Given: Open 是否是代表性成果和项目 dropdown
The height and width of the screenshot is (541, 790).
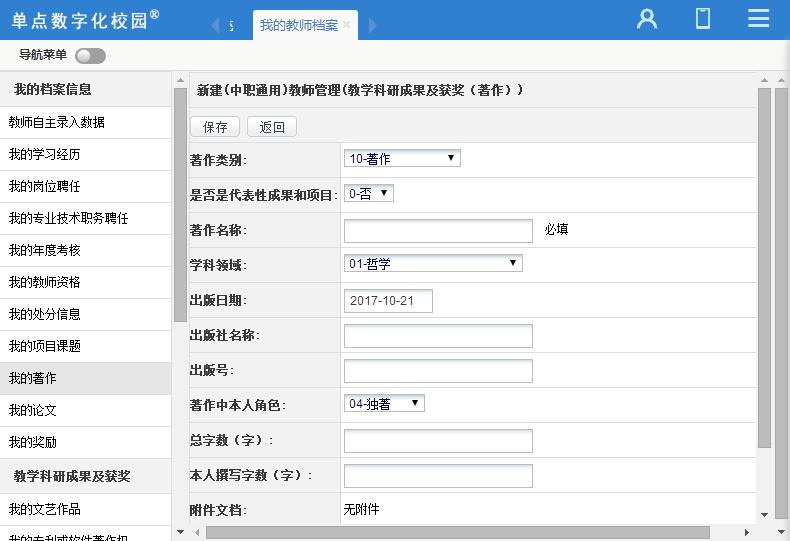Looking at the screenshot, I should 369,193.
